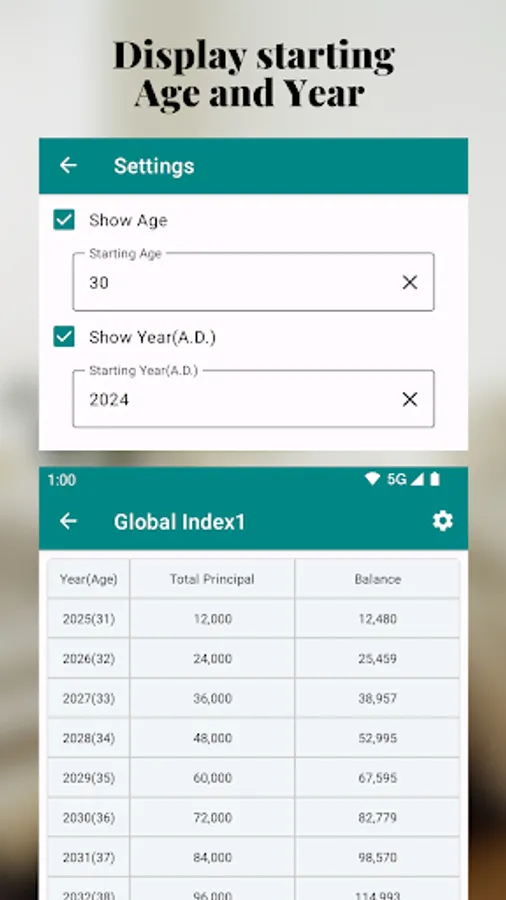The image size is (506, 900).
Task: Select the 2029(35) row cell
Action: coord(88,778)
